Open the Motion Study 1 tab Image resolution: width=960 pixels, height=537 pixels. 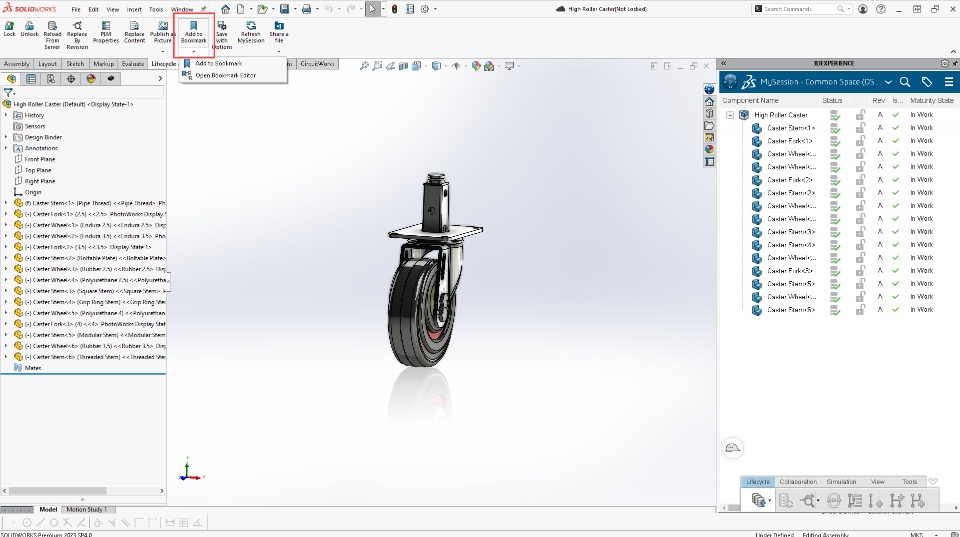coord(86,510)
